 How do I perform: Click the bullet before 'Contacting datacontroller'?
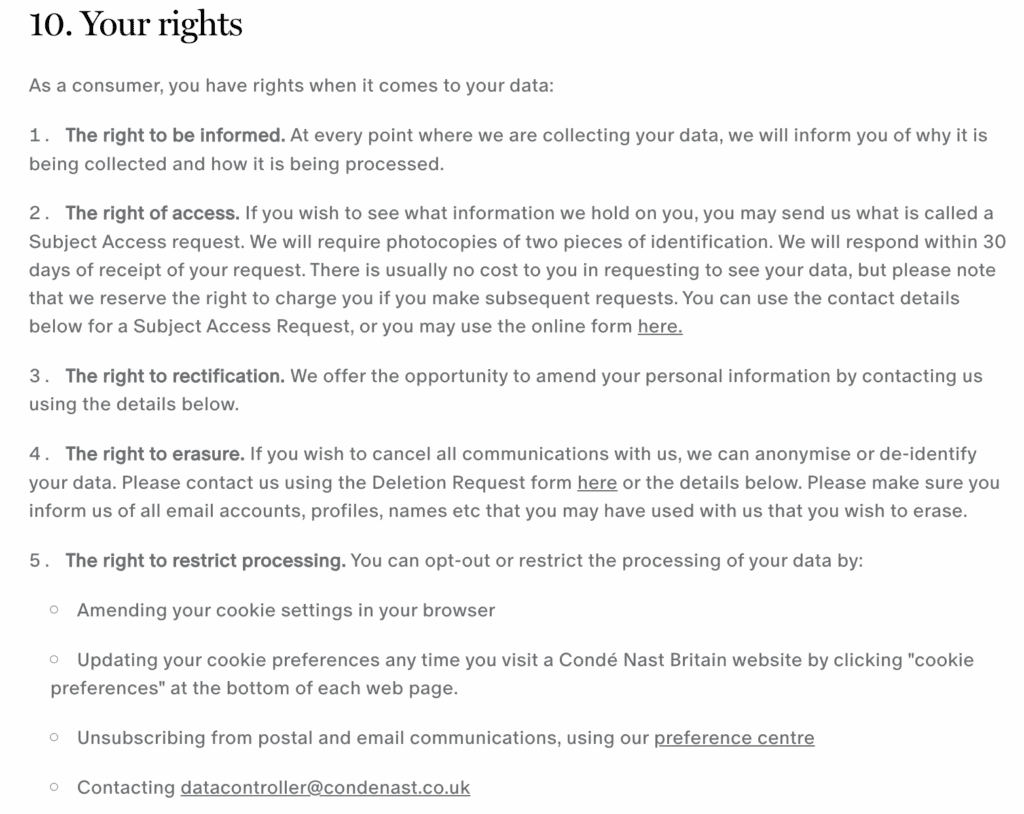54,787
